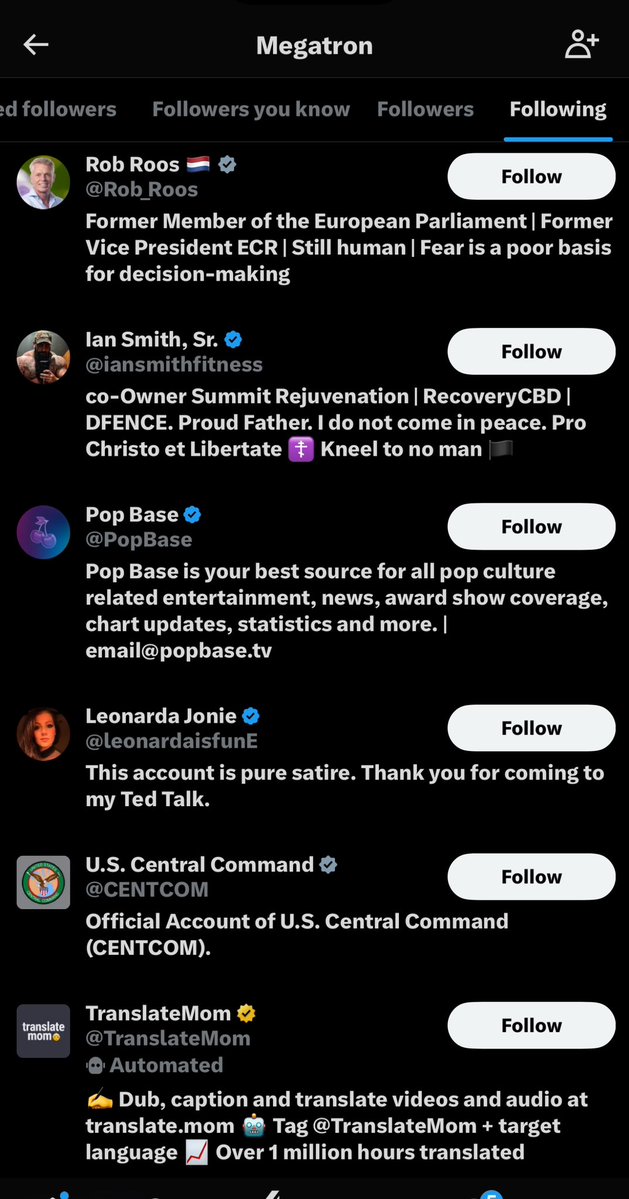The width and height of the screenshot is (629, 1199).
Task: Follow Leonarda Jonie
Action: tap(531, 729)
